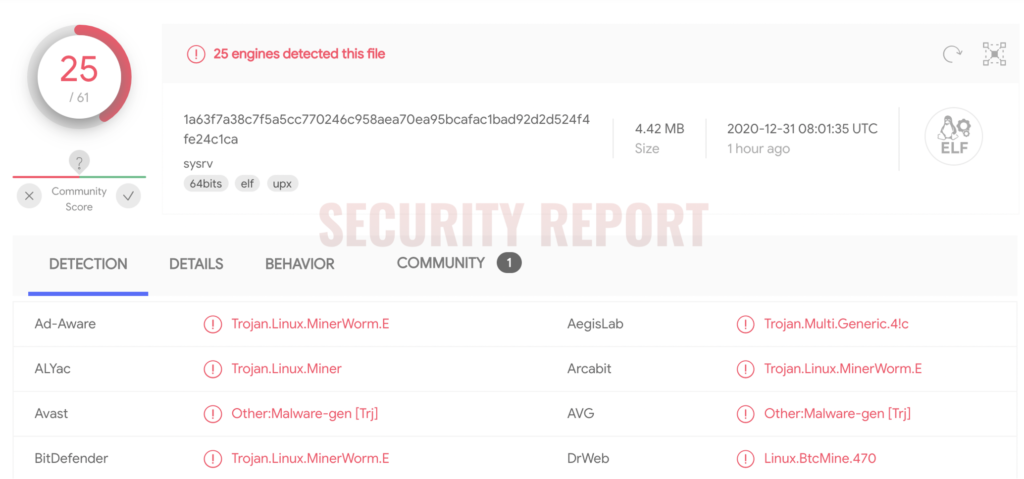Click the AegisLab detection alert icon
The image size is (1024, 479).
pyautogui.click(x=745, y=324)
